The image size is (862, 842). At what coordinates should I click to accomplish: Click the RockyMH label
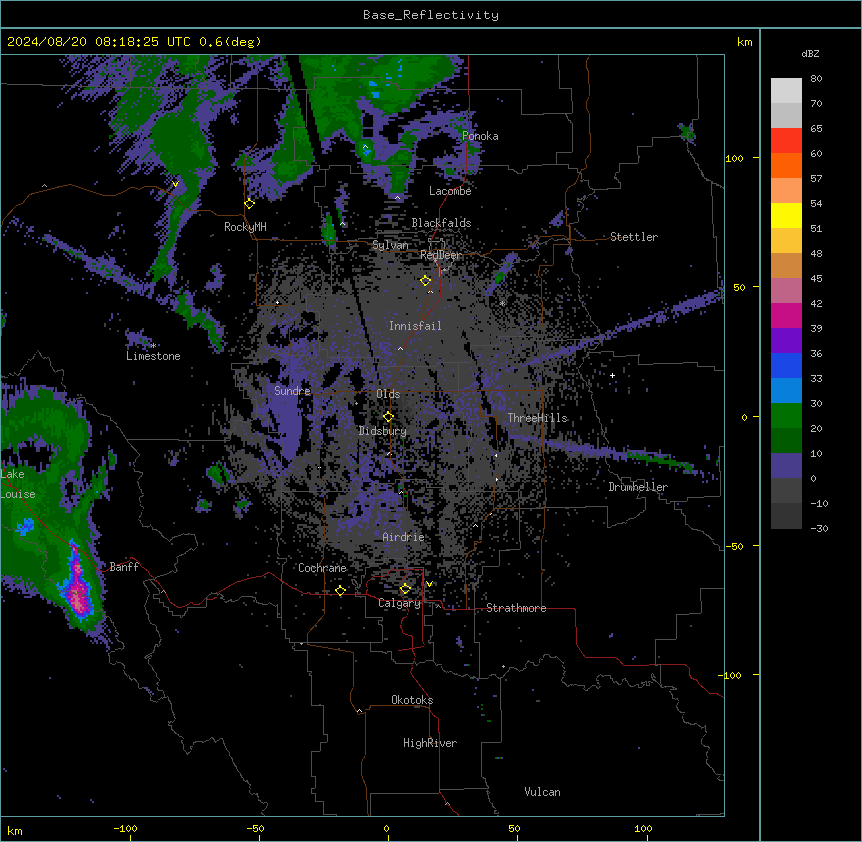pos(245,227)
